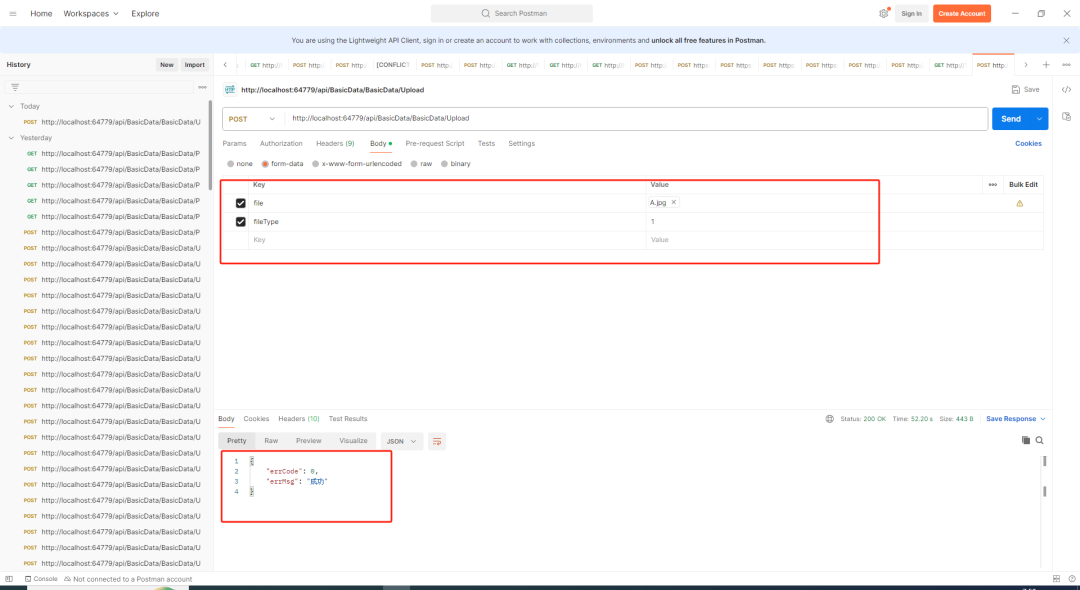
Task: Remove the A.jpg file with its X
Action: pyautogui.click(x=673, y=202)
